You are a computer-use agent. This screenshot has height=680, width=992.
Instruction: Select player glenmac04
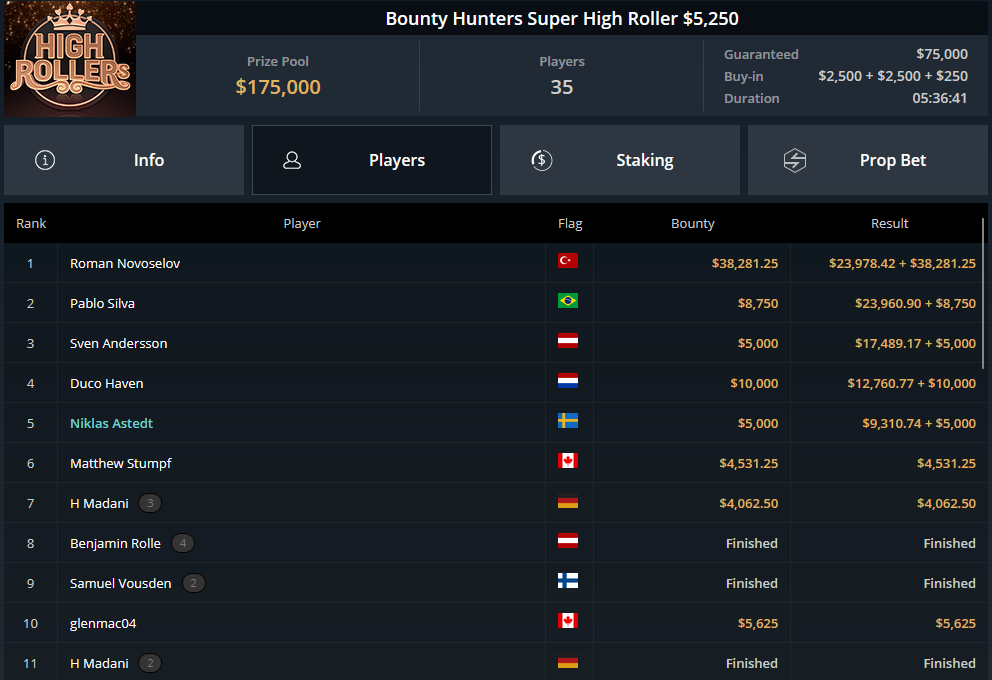[103, 623]
